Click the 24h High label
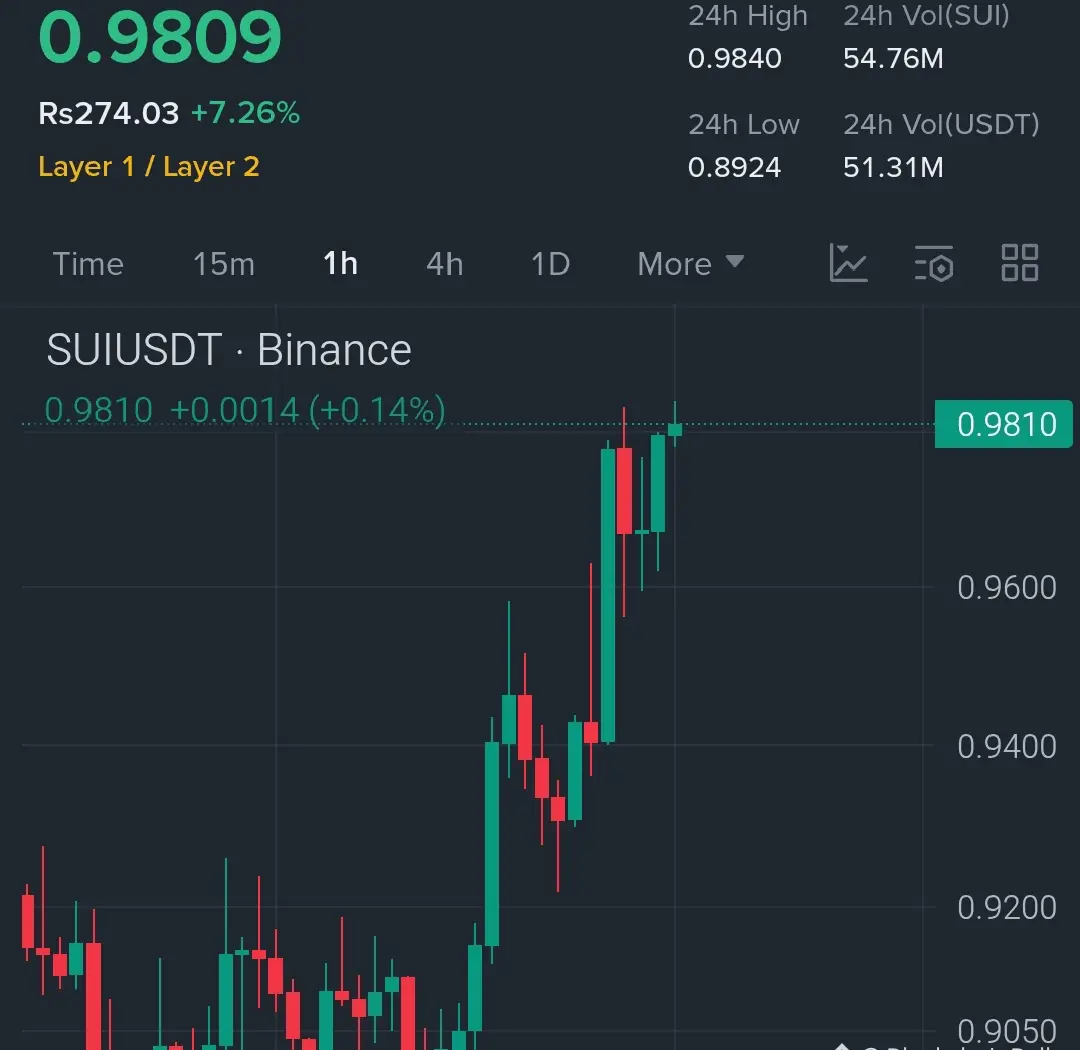Screen dimensions: 1080x1050 tap(747, 16)
